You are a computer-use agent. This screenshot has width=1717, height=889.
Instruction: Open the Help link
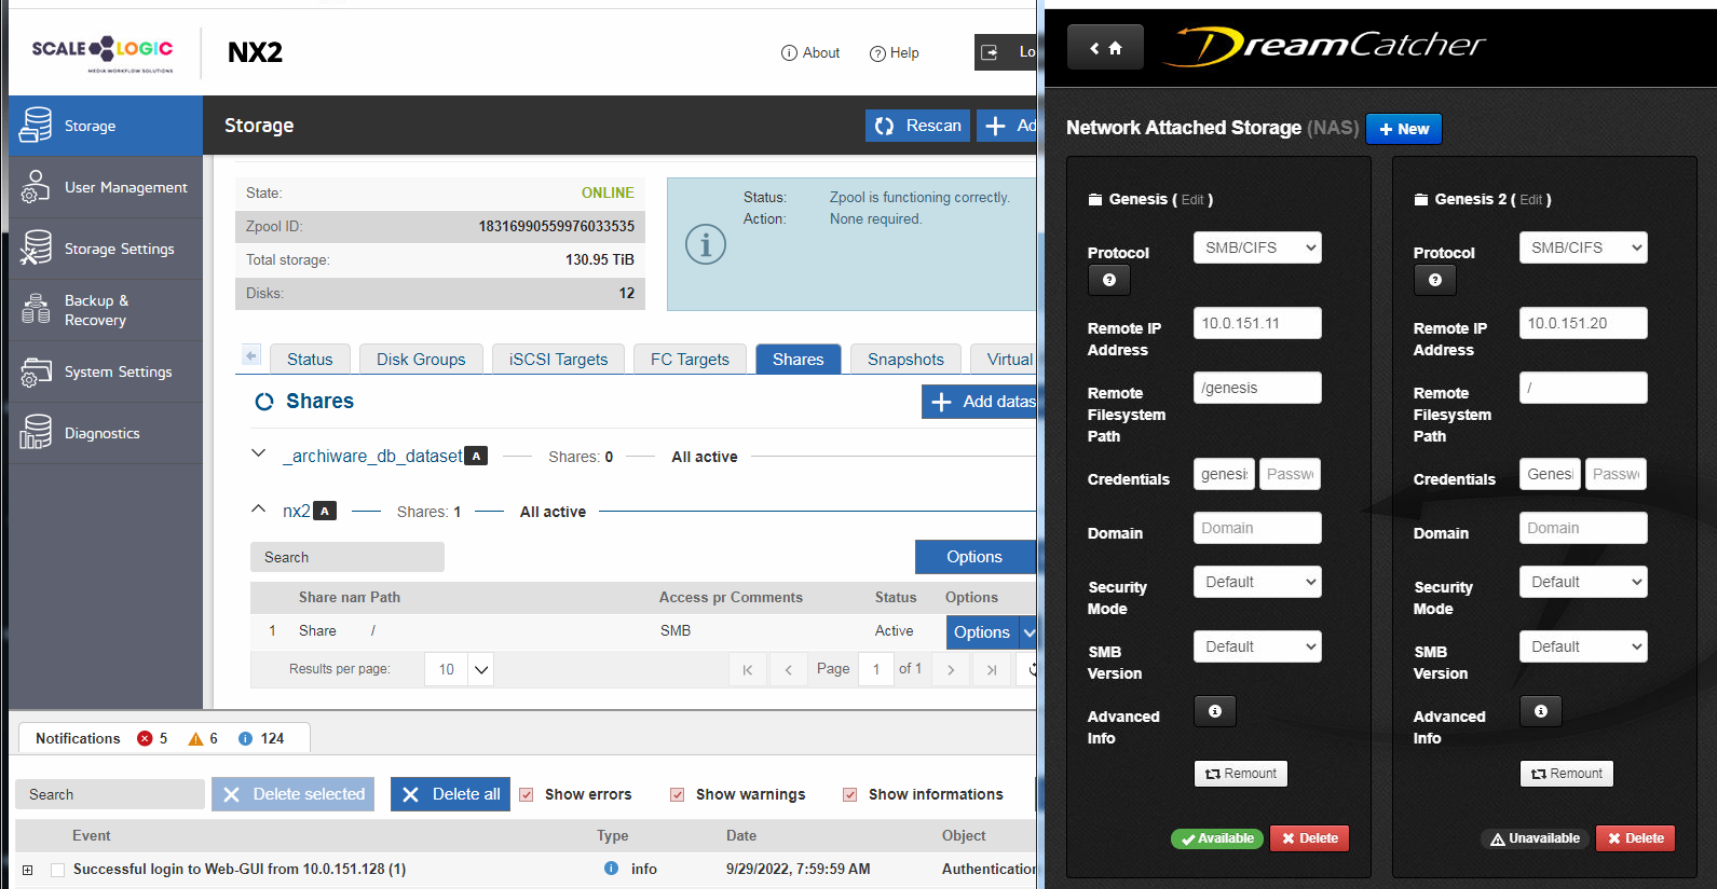click(x=894, y=53)
